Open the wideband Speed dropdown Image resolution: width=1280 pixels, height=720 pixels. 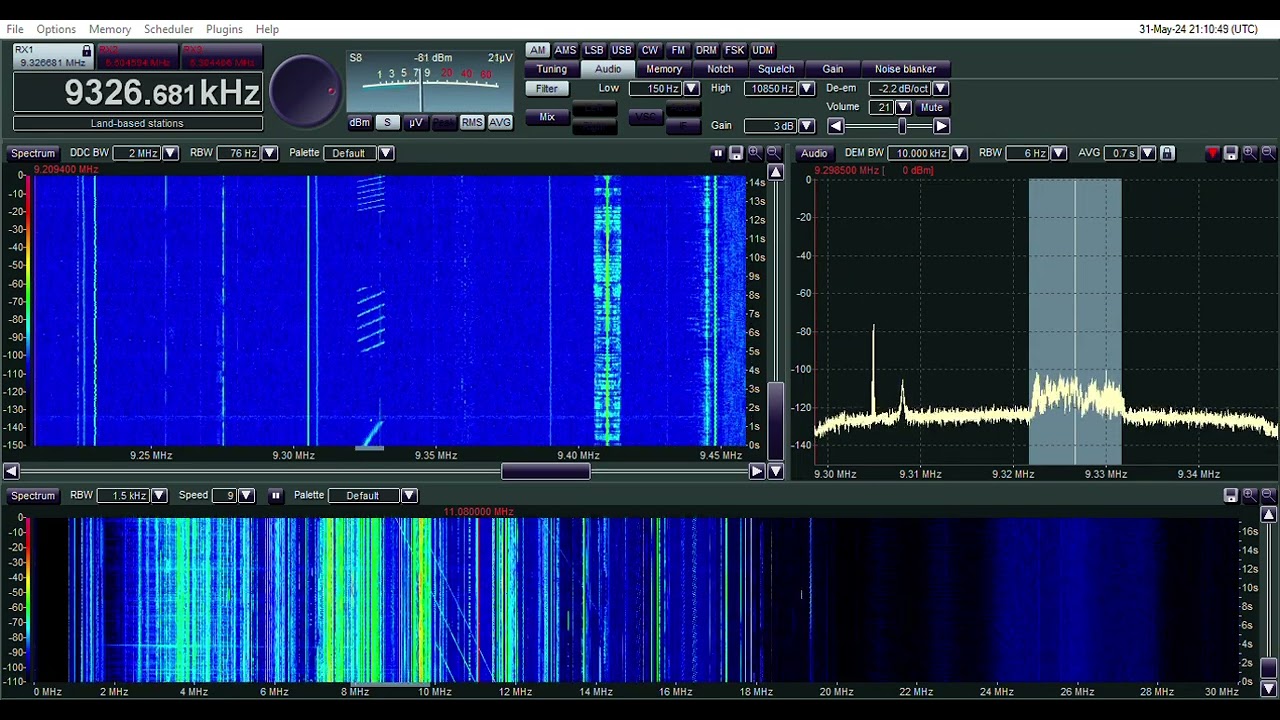coord(247,495)
